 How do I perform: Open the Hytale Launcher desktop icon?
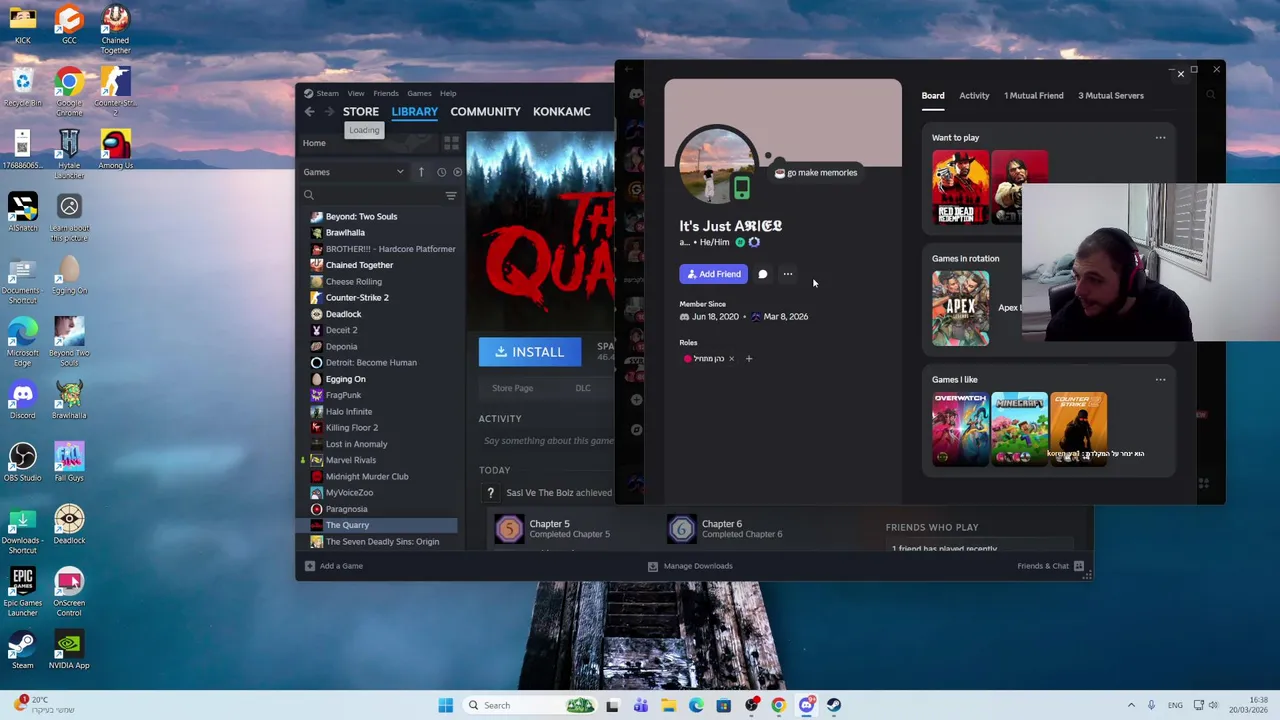click(69, 154)
